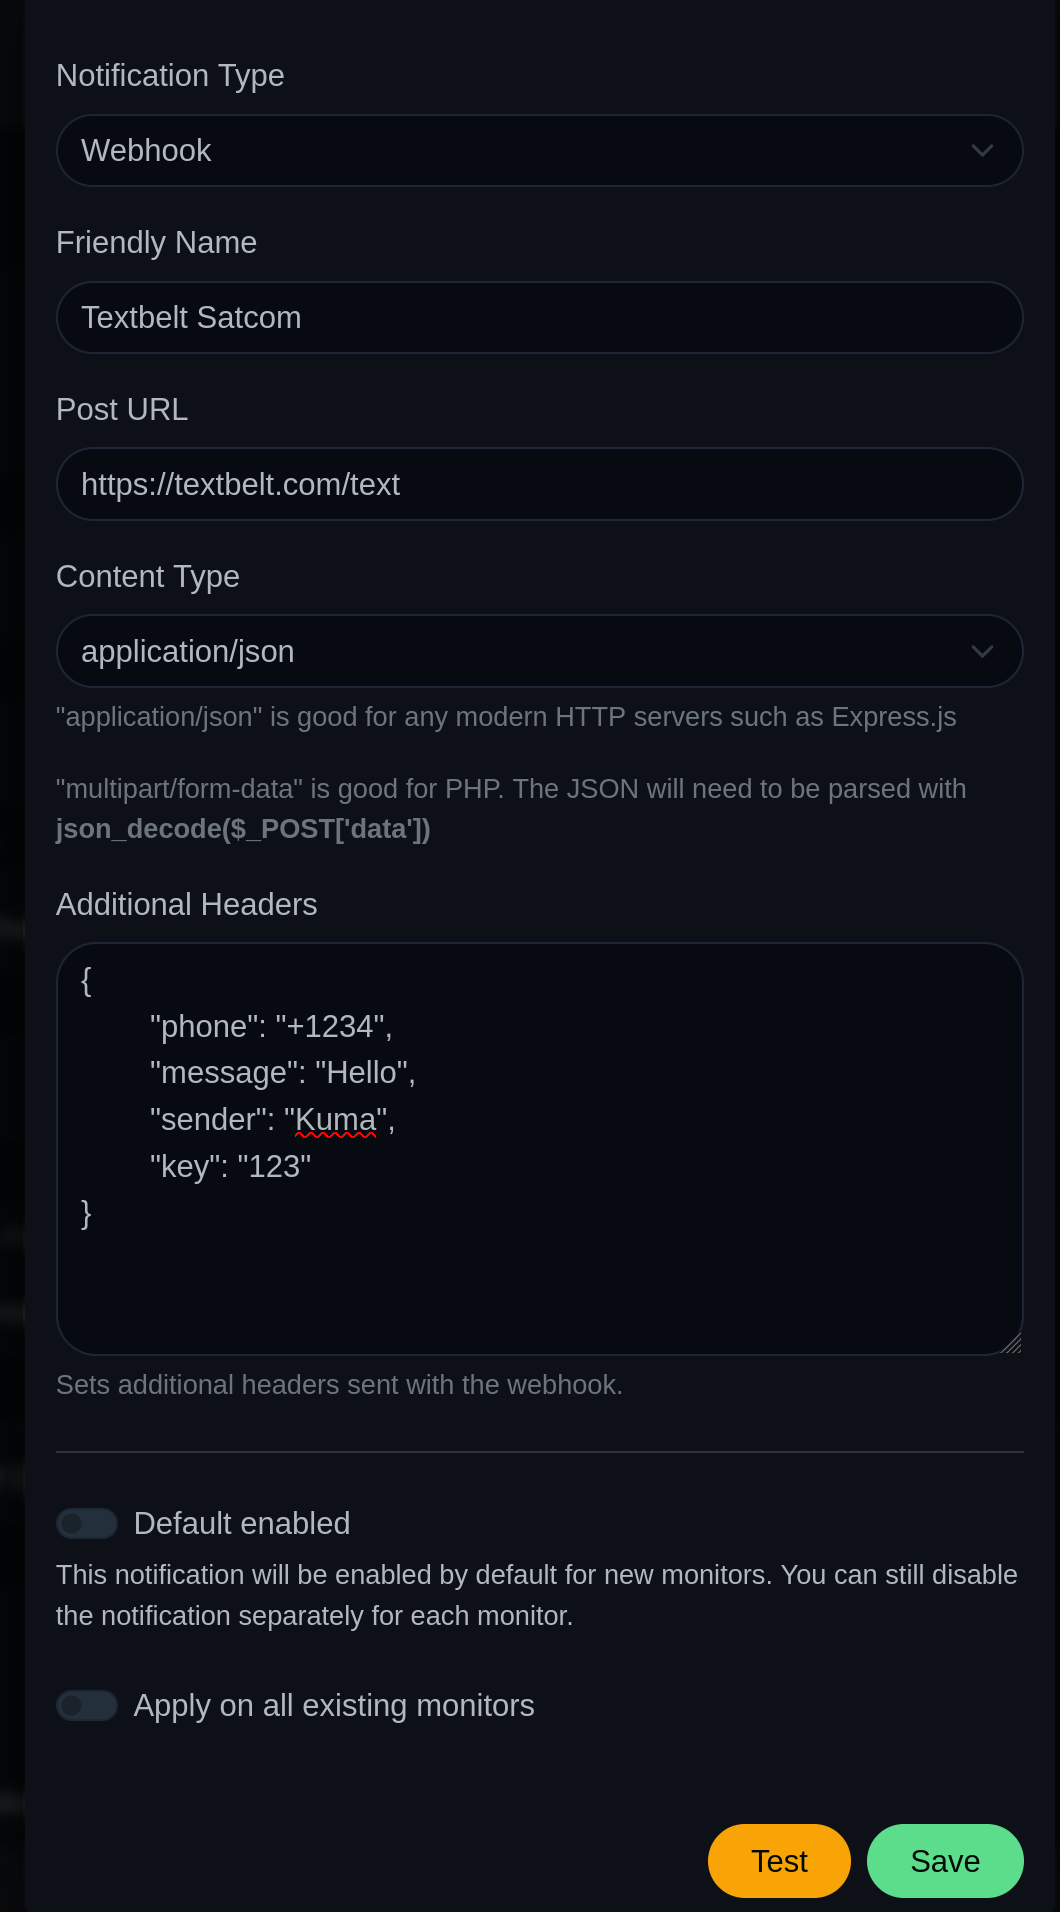
Task: Open the application/json content type selector
Action: pyautogui.click(x=540, y=651)
